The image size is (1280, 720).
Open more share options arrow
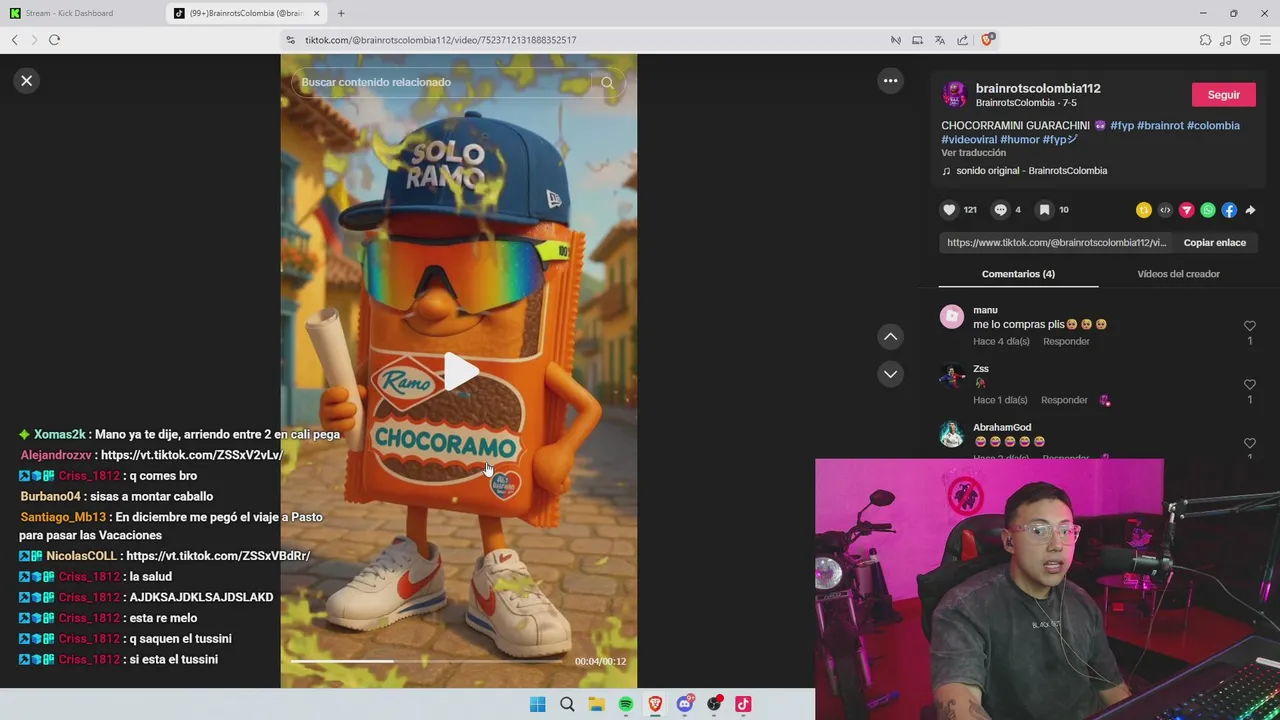[1250, 210]
